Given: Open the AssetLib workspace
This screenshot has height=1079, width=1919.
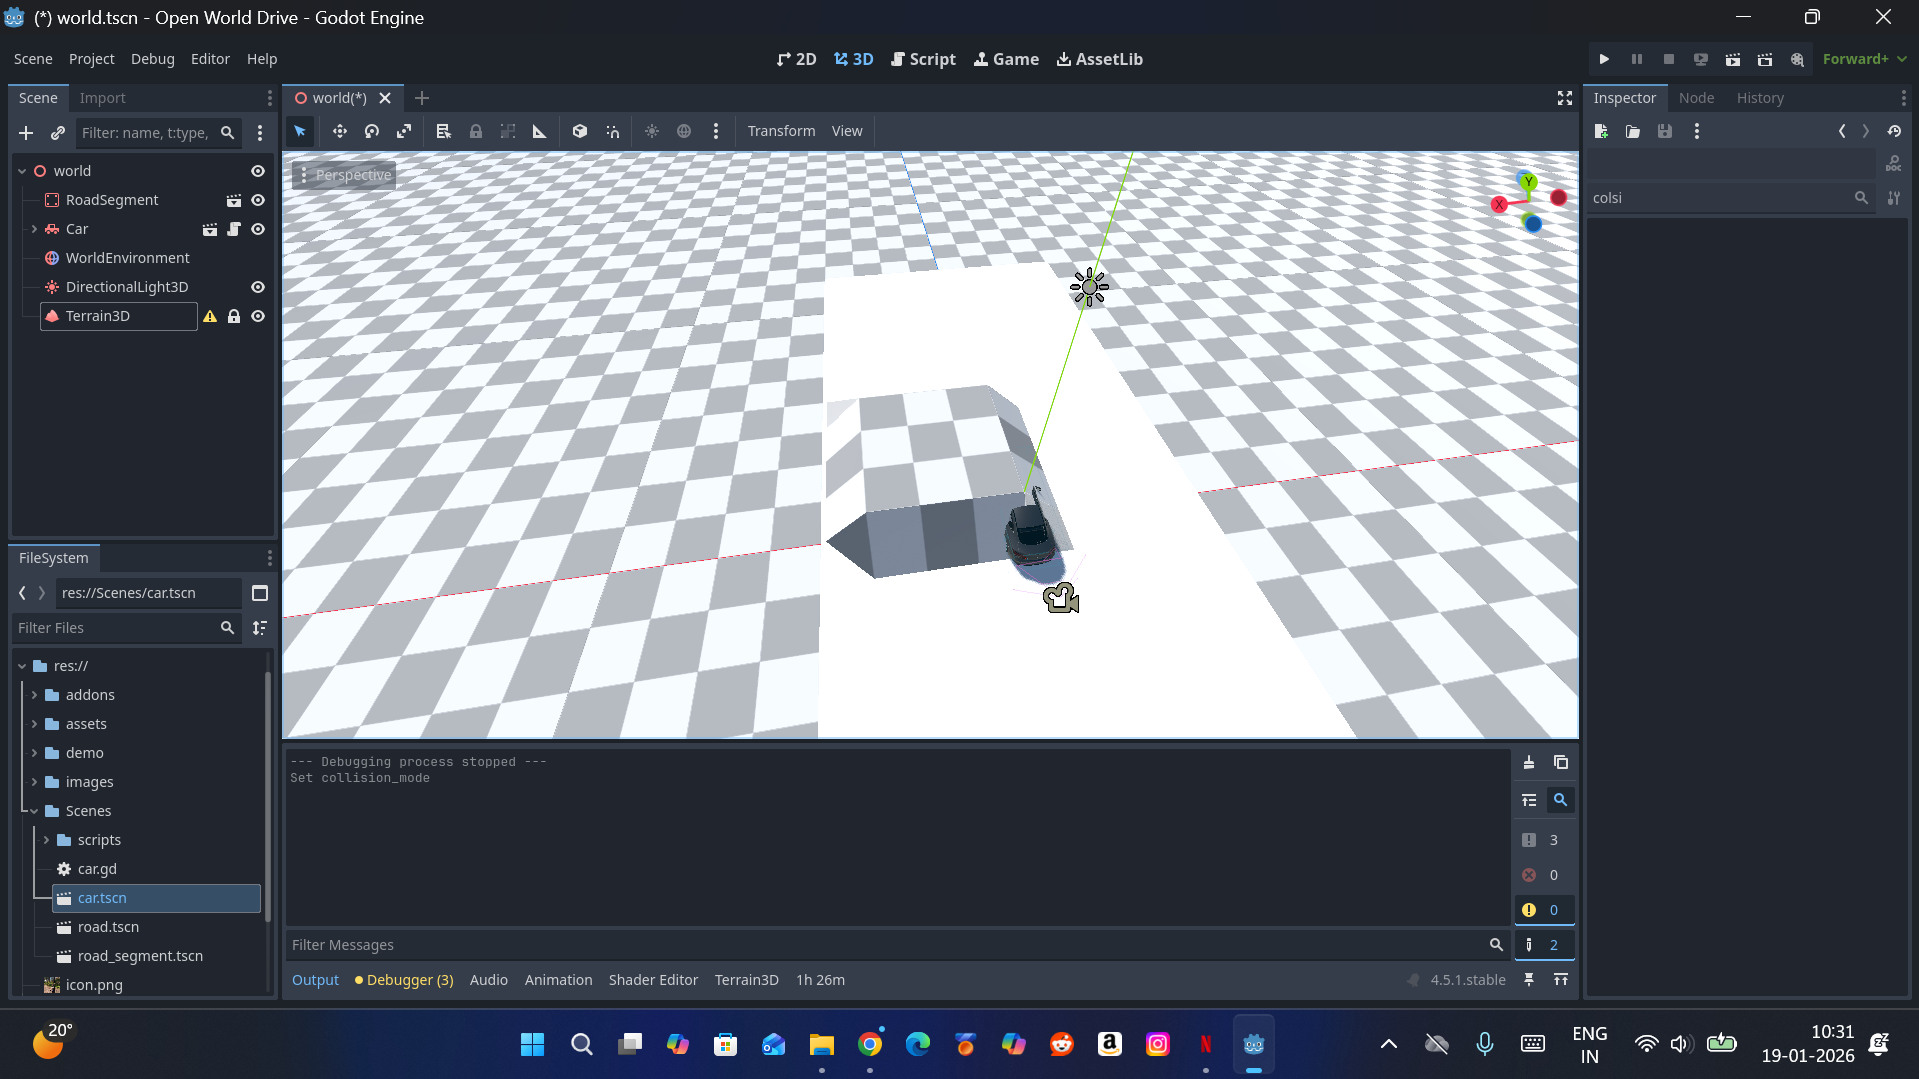Looking at the screenshot, I should coord(1099,59).
